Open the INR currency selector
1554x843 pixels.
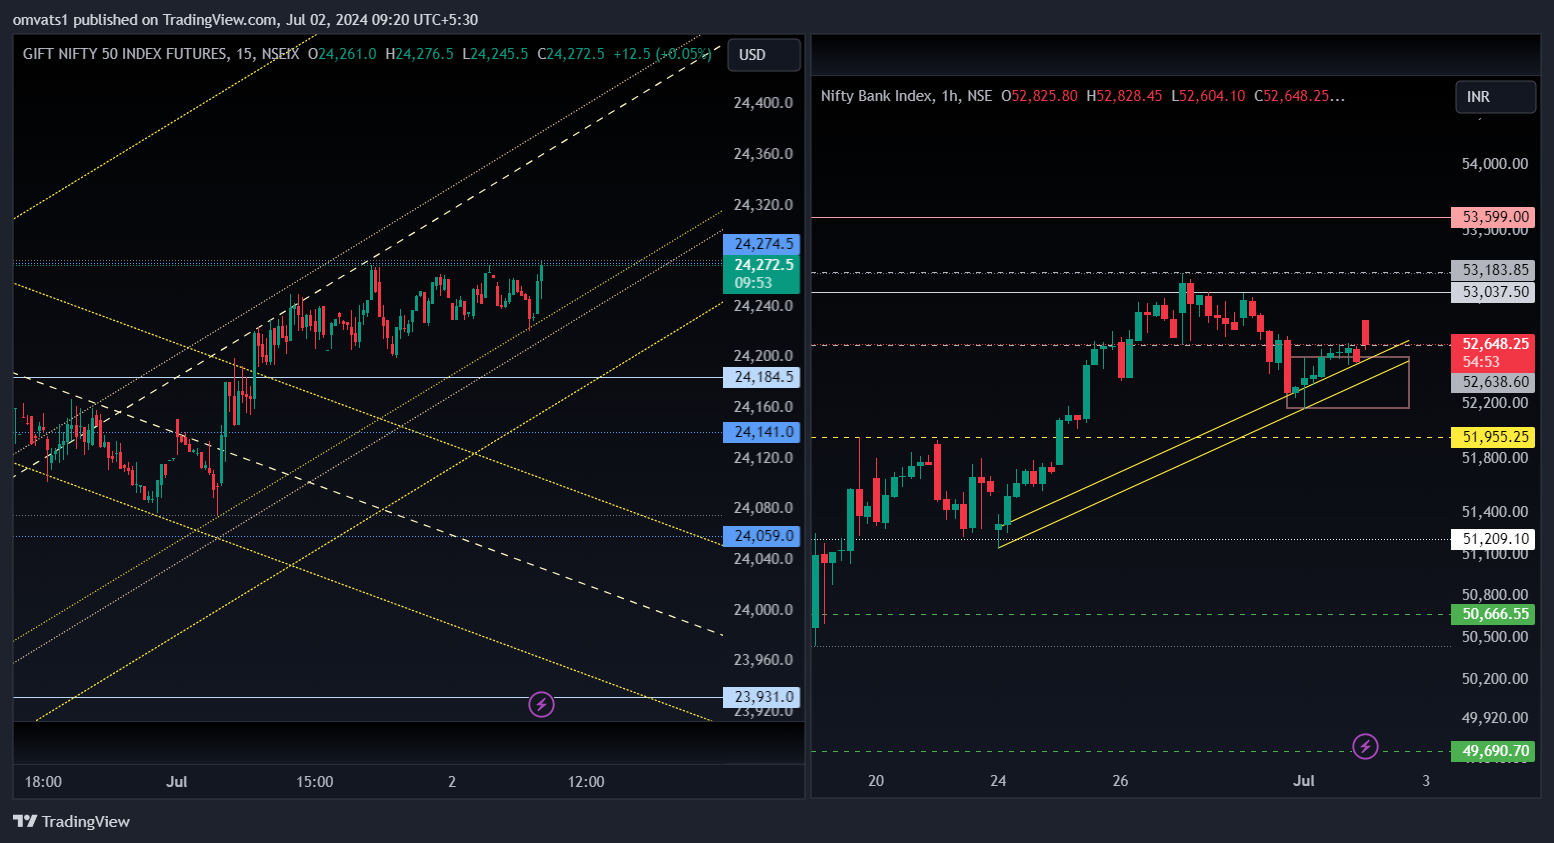coord(1495,97)
